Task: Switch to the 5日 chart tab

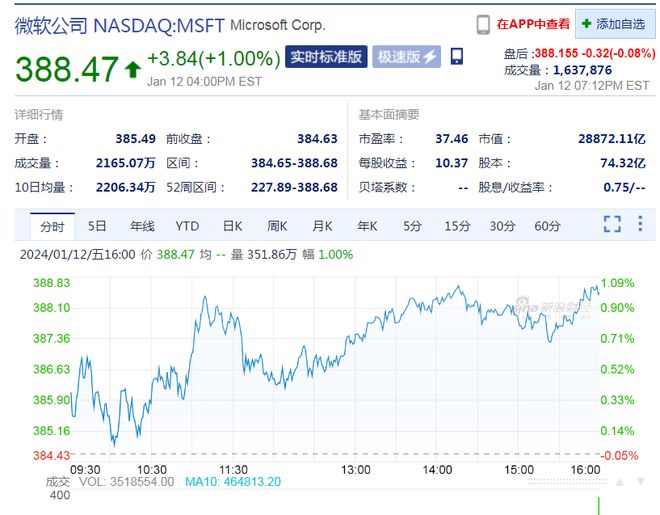Action: [x=97, y=226]
